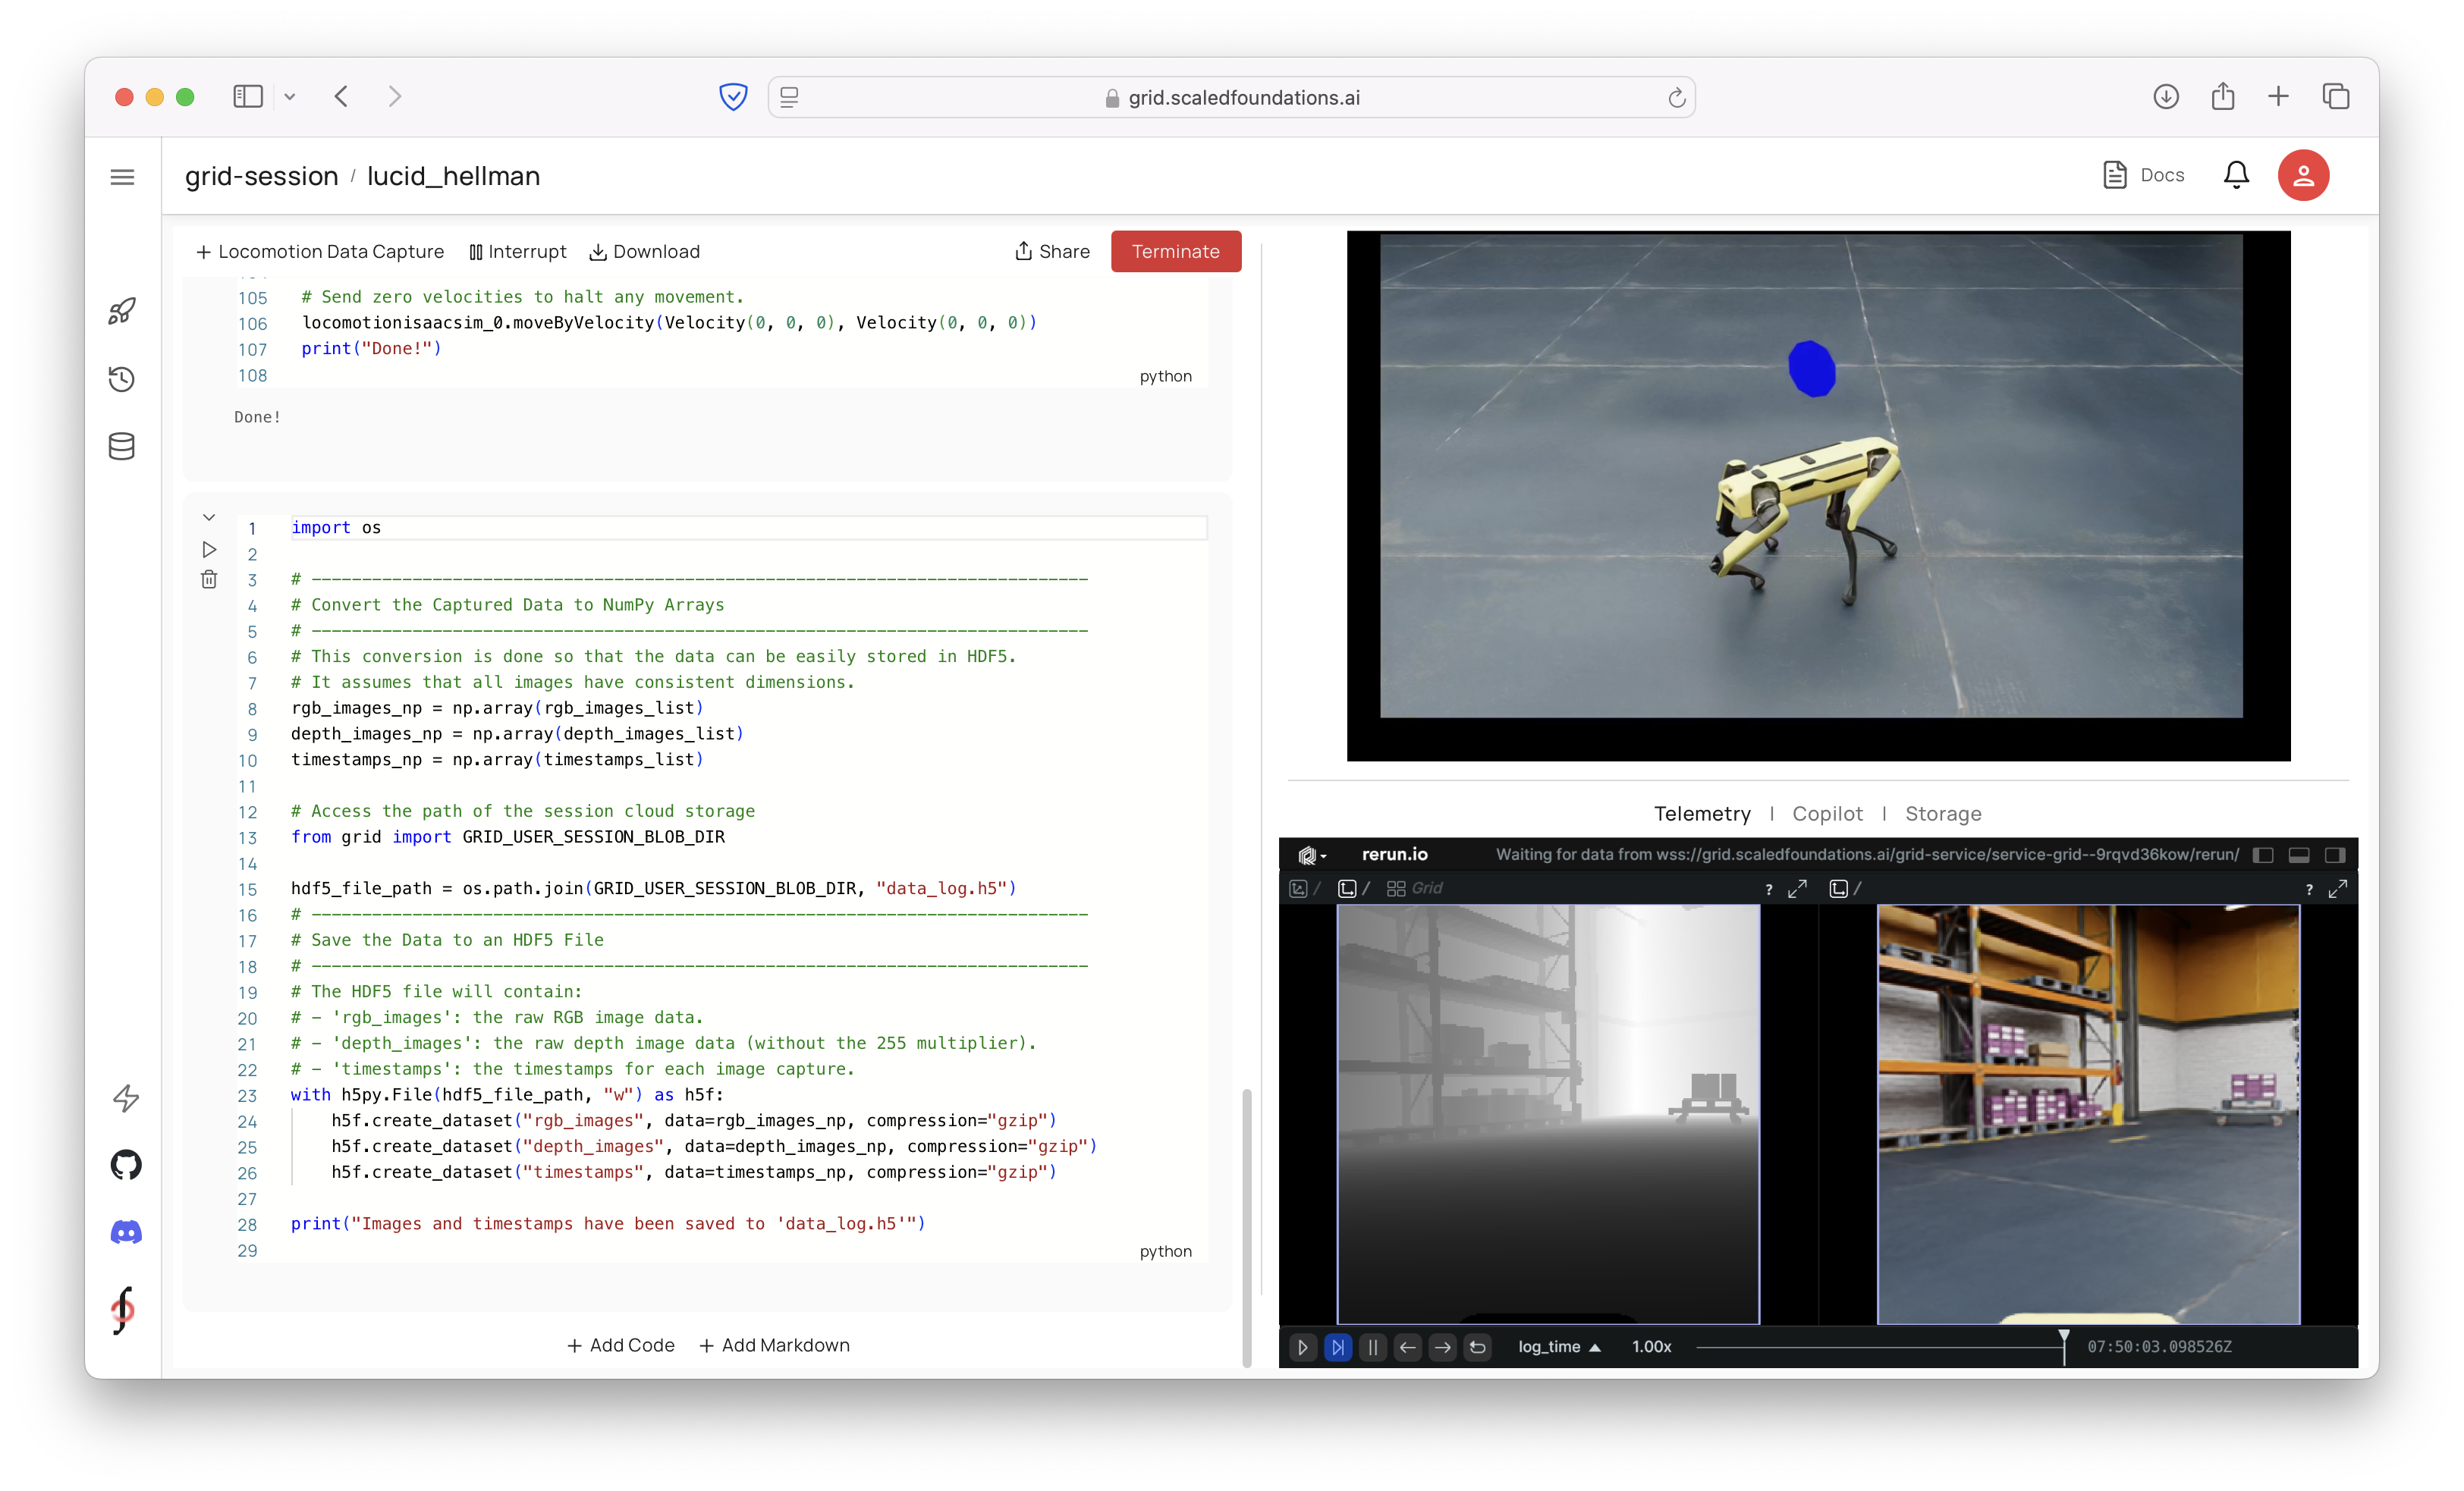Screen dimensions: 2464x1491
Task: Collapse the code cell with chevron
Action: 209,517
